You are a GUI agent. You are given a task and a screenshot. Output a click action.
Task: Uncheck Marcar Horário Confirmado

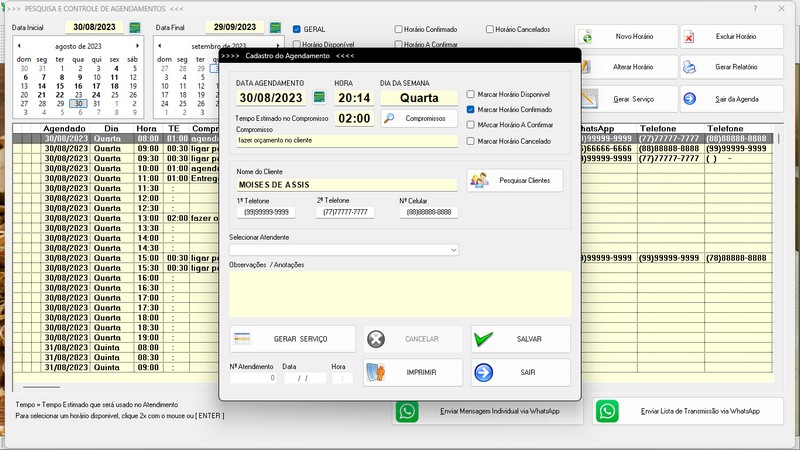[471, 109]
